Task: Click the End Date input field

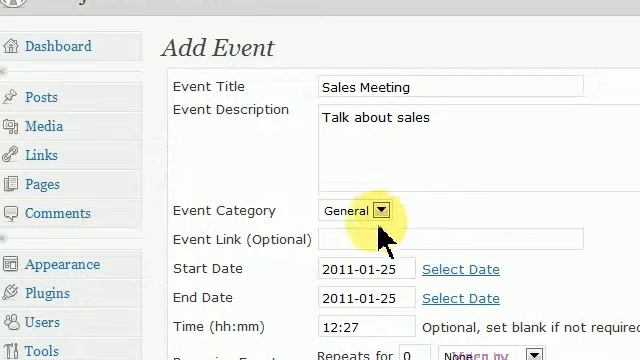Action: (x=367, y=298)
